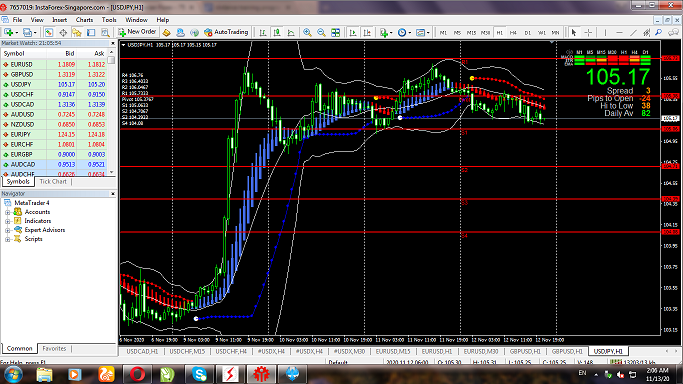This screenshot has width=683, height=384.
Task: Expand the Indicators tree node
Action: point(7,221)
